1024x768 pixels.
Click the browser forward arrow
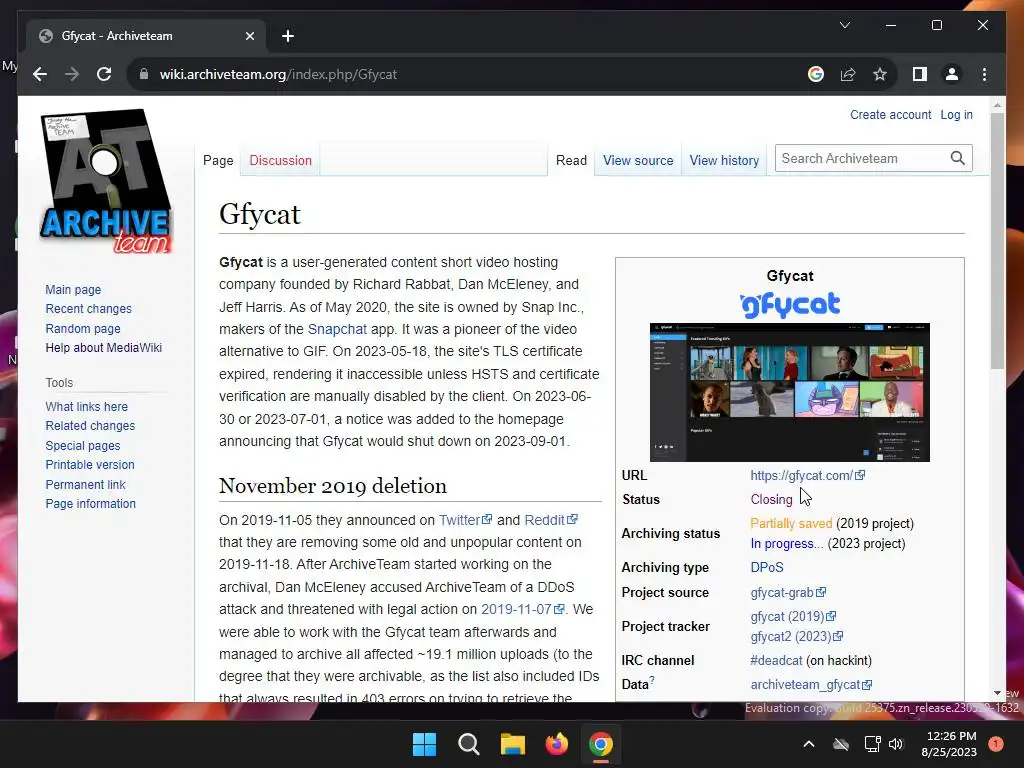point(72,74)
